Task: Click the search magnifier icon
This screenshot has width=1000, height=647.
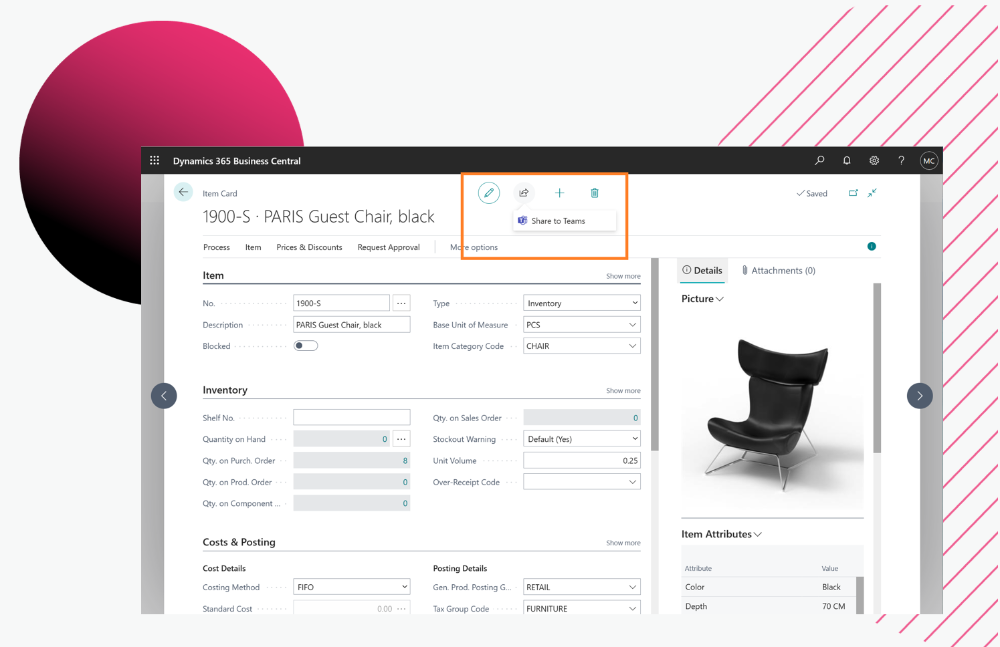Action: pos(820,161)
